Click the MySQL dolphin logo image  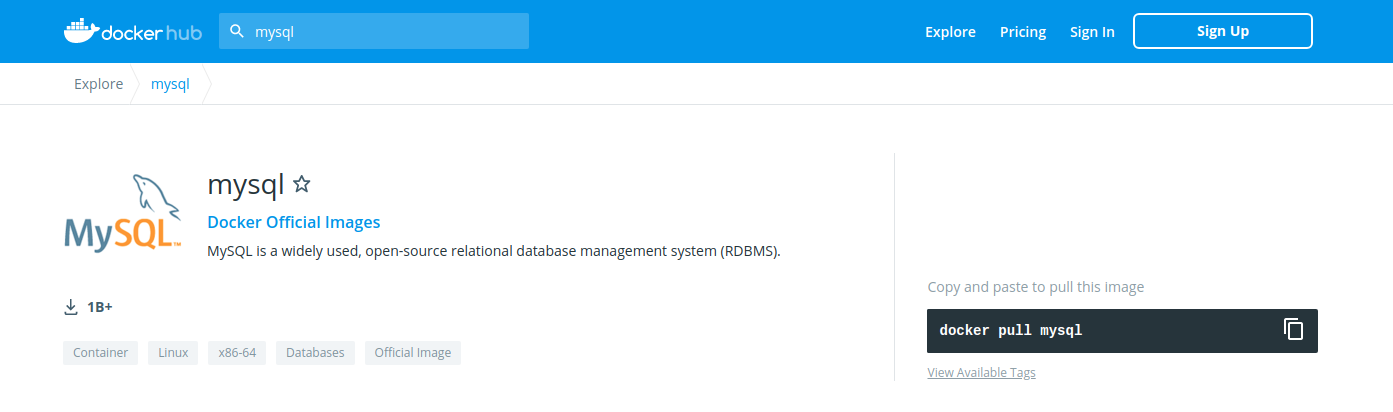click(123, 212)
